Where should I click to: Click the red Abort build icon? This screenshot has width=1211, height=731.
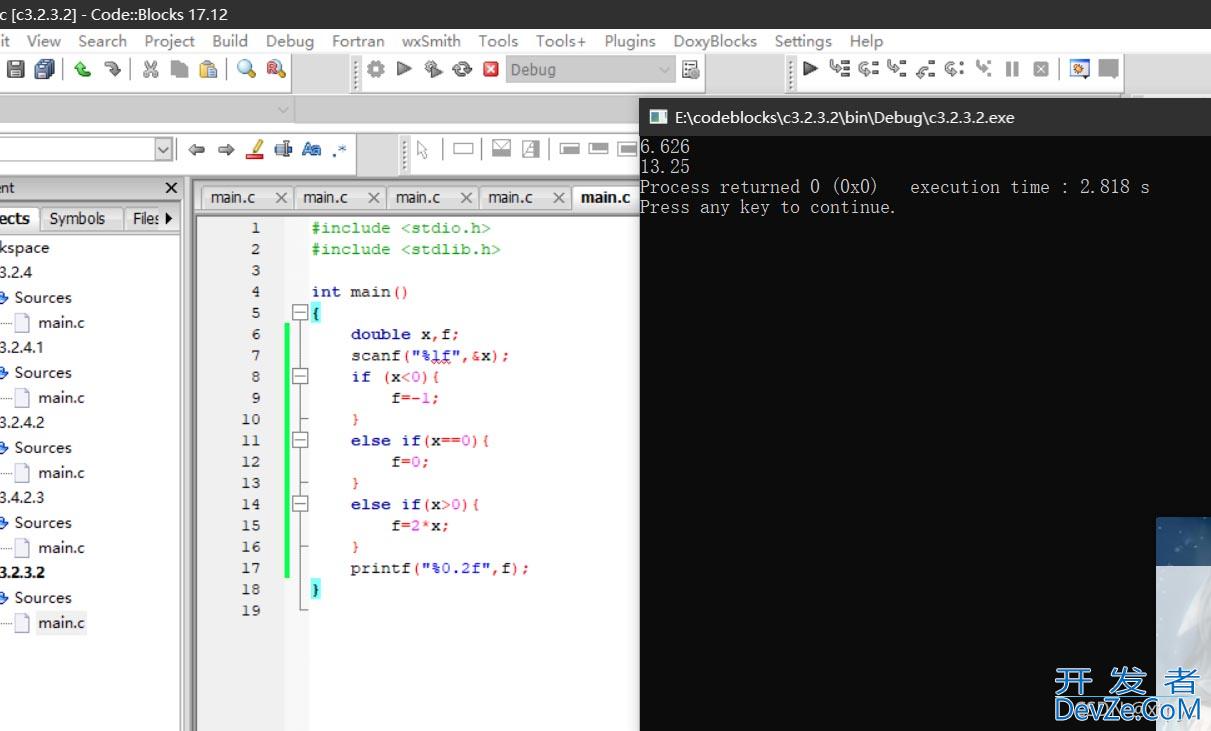click(x=491, y=69)
